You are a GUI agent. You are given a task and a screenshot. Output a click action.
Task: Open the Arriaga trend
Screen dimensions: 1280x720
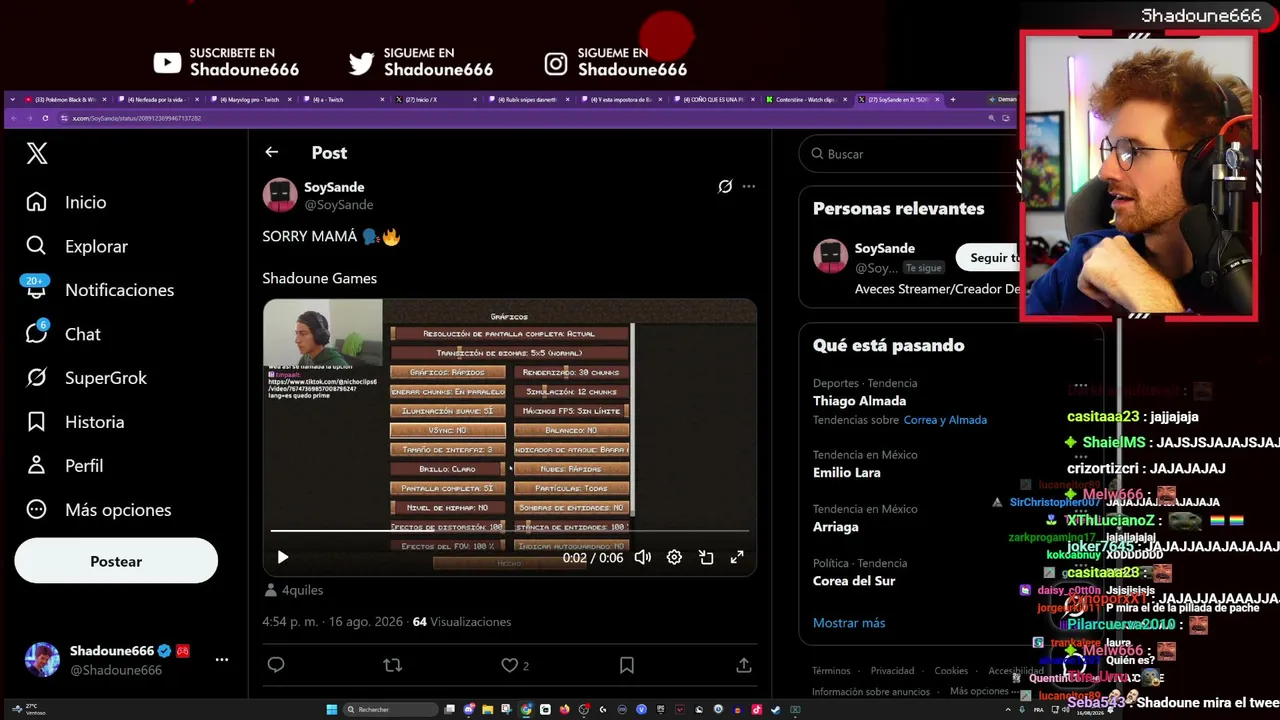pos(836,527)
